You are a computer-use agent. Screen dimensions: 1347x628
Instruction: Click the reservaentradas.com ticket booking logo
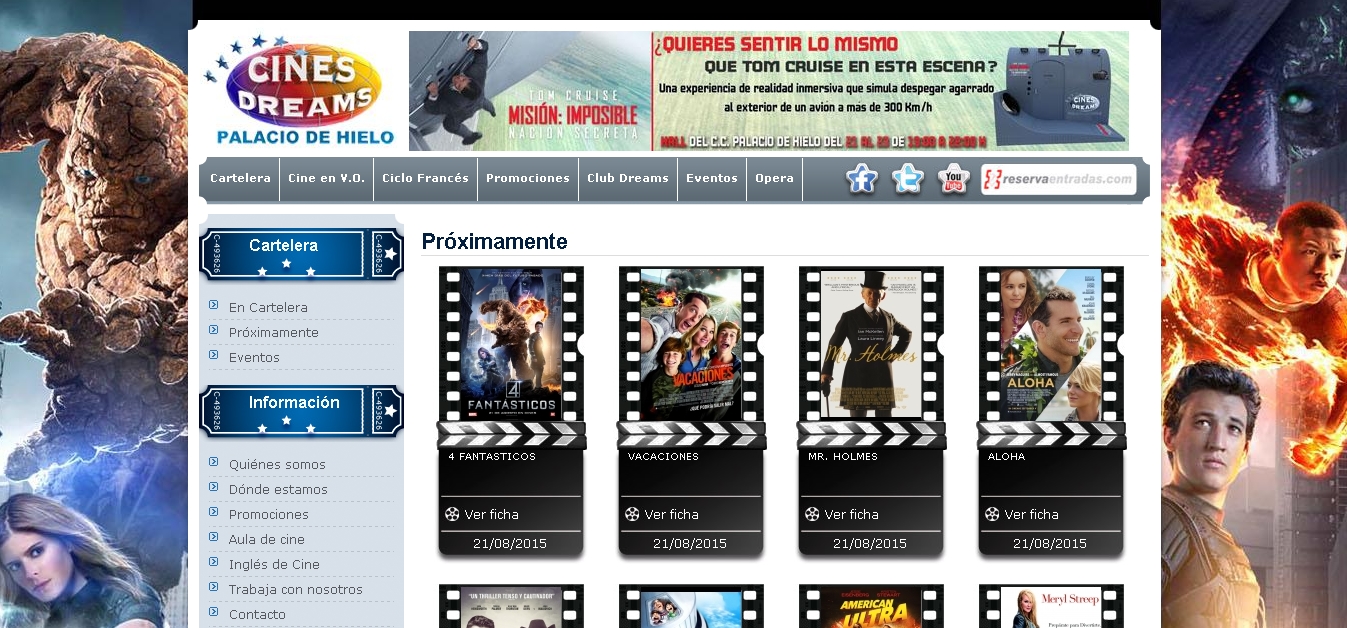pos(1059,179)
